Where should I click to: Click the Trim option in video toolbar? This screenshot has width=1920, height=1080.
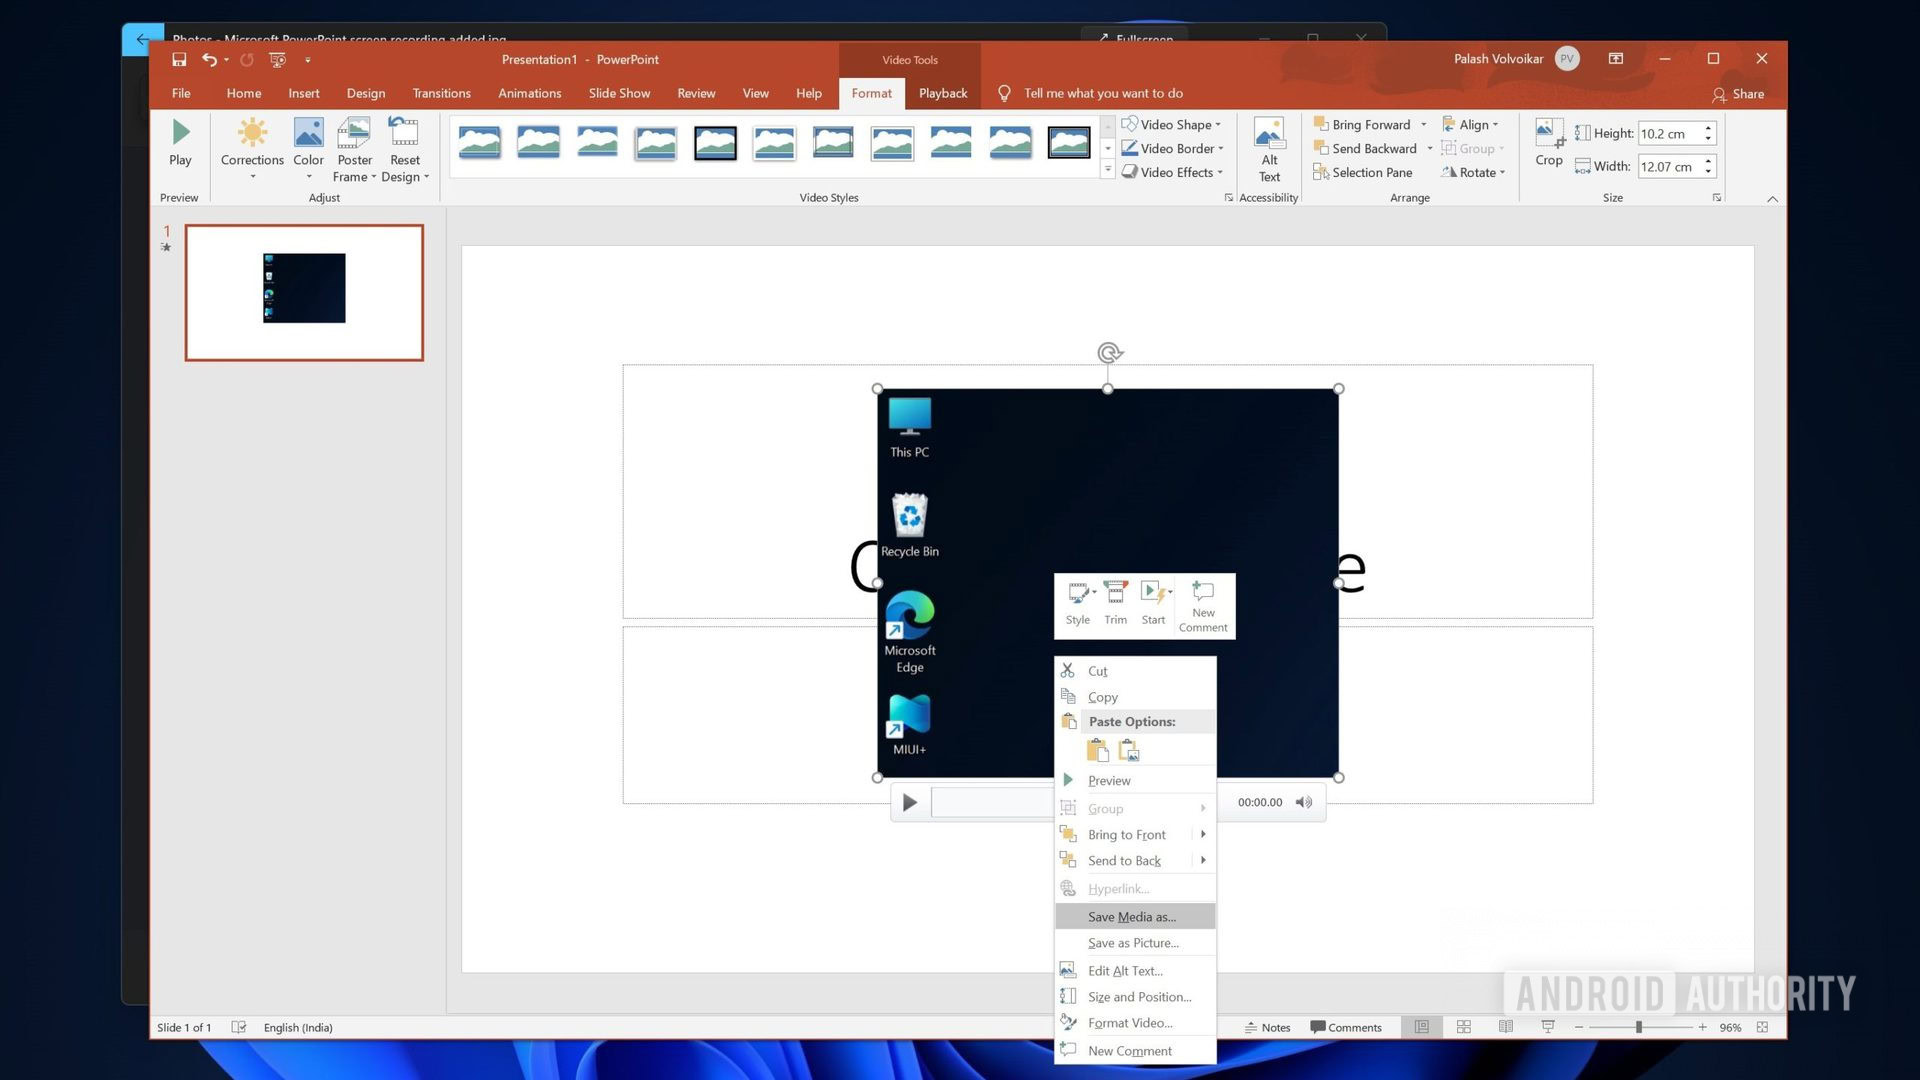(1116, 603)
